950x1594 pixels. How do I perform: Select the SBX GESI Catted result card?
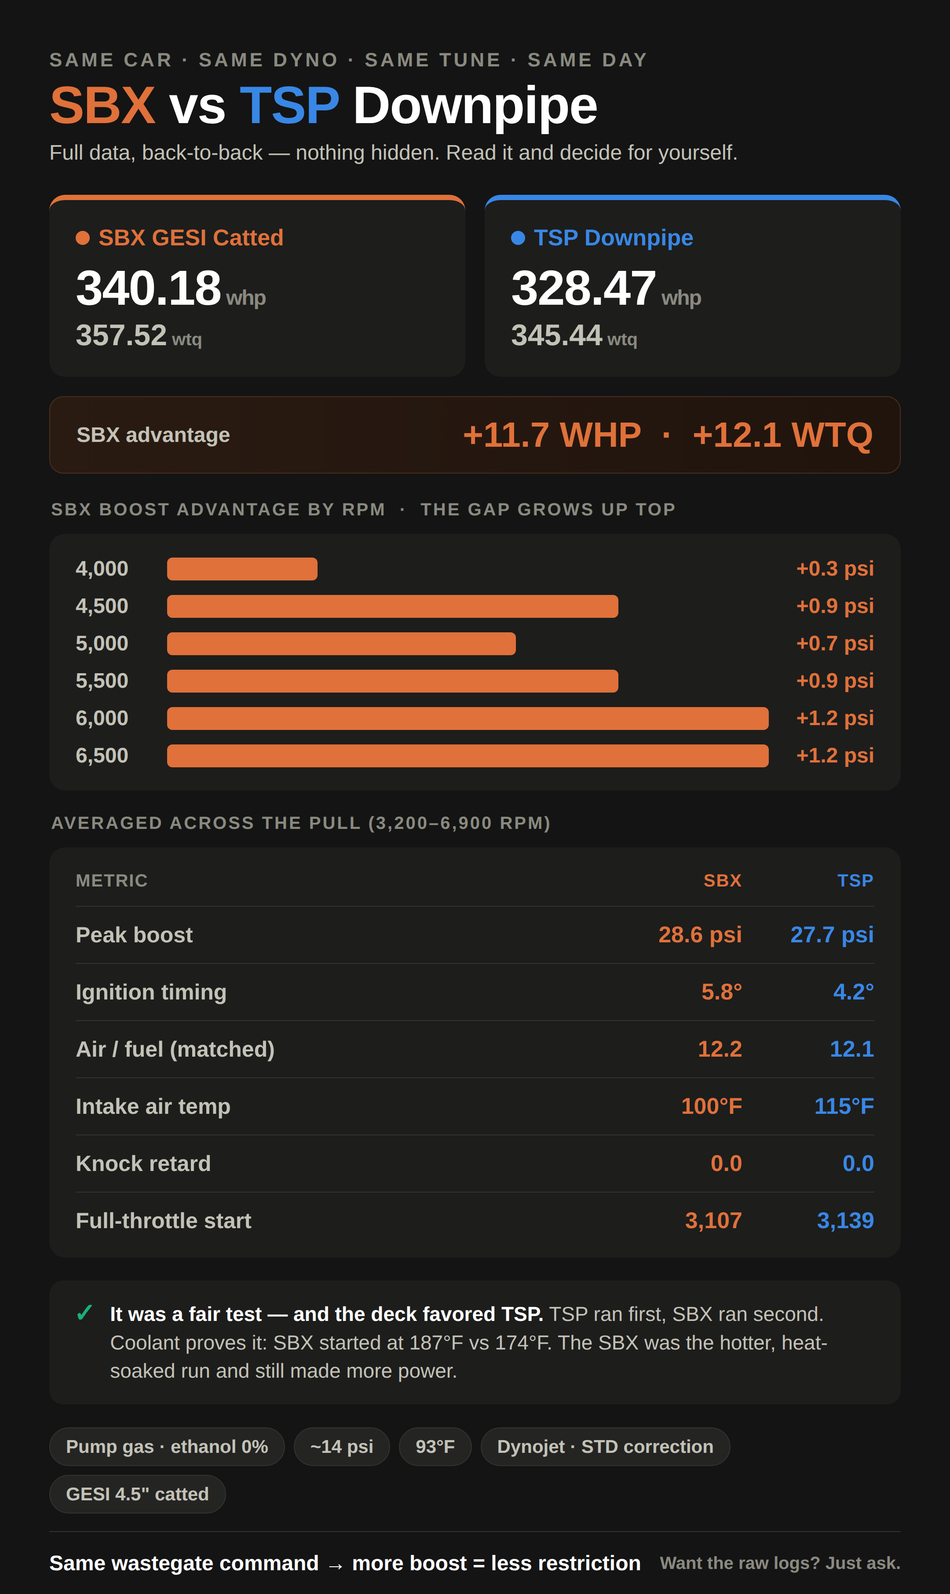click(257, 286)
